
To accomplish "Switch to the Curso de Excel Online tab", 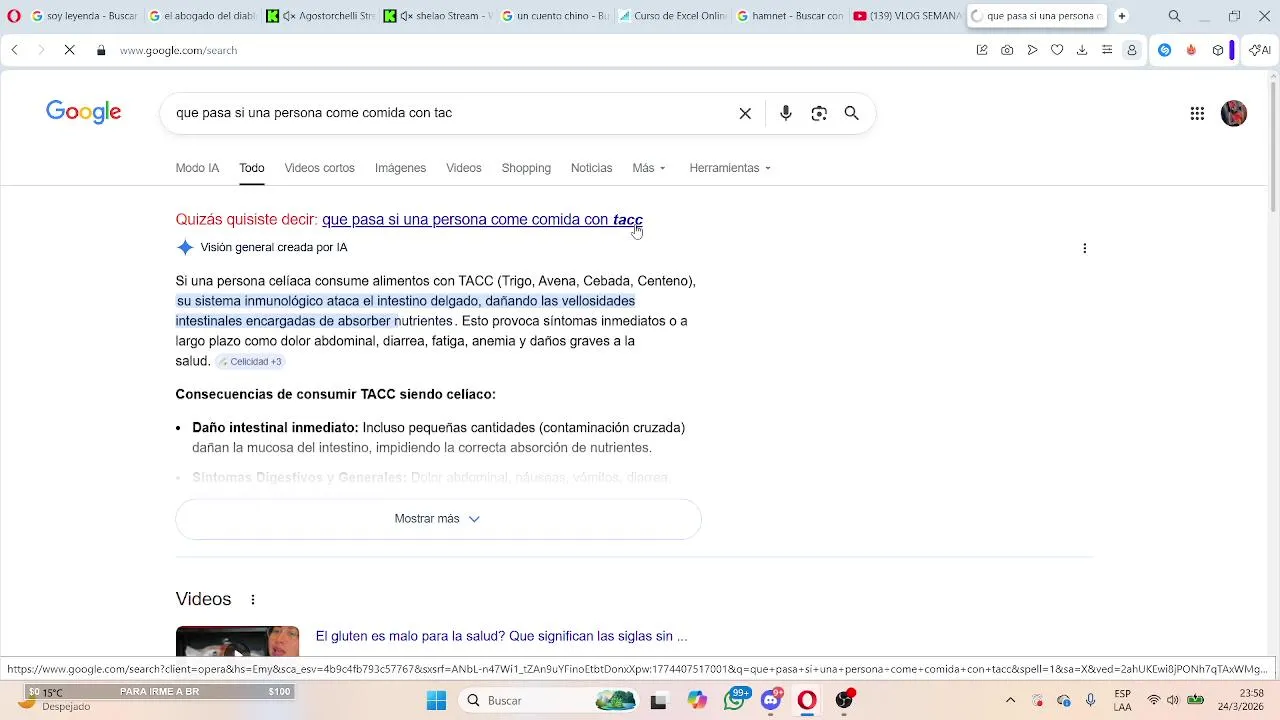I will [673, 16].
